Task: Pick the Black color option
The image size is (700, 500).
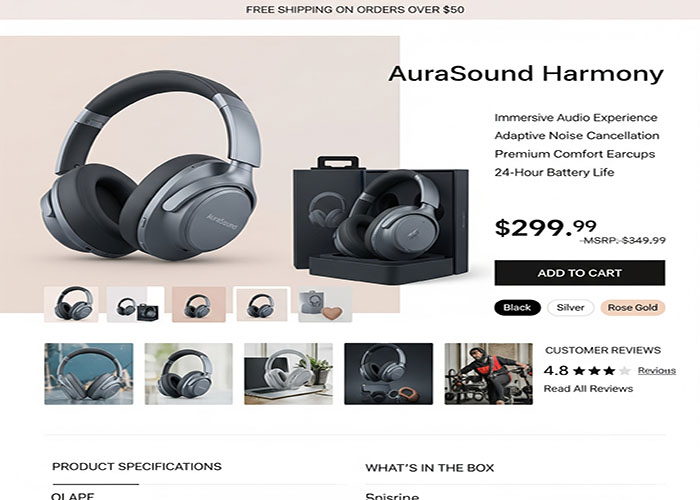Action: coord(517,308)
